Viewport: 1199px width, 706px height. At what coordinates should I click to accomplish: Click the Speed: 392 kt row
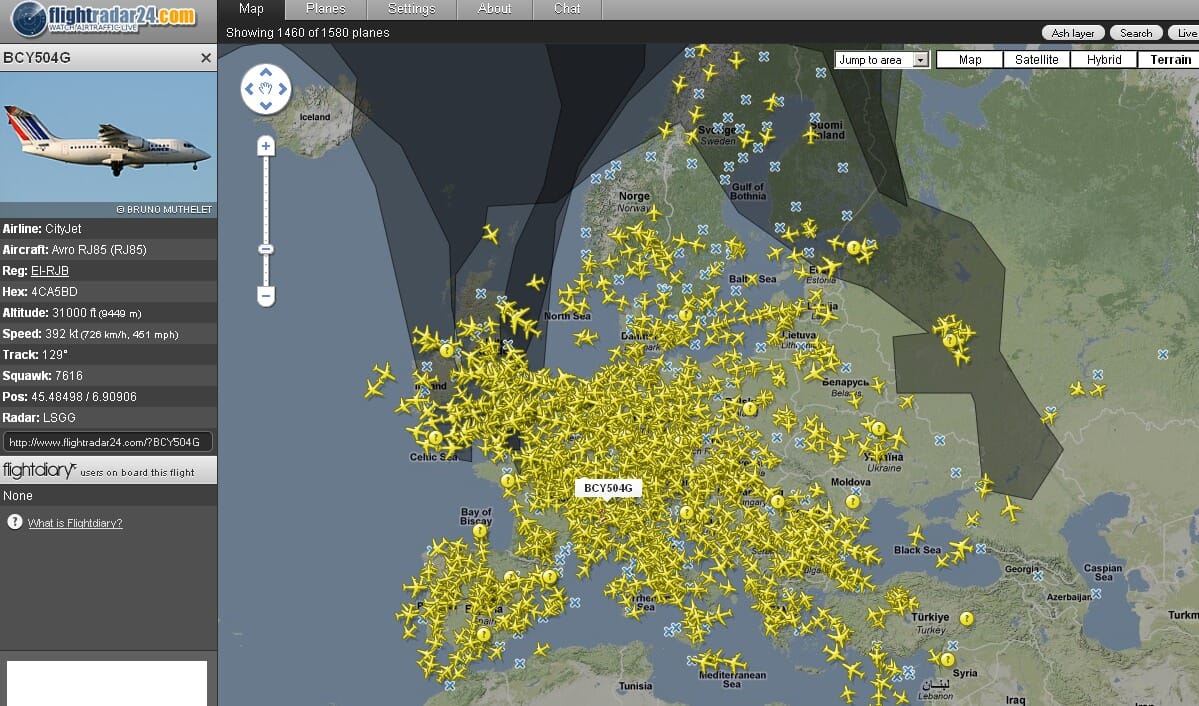109,333
